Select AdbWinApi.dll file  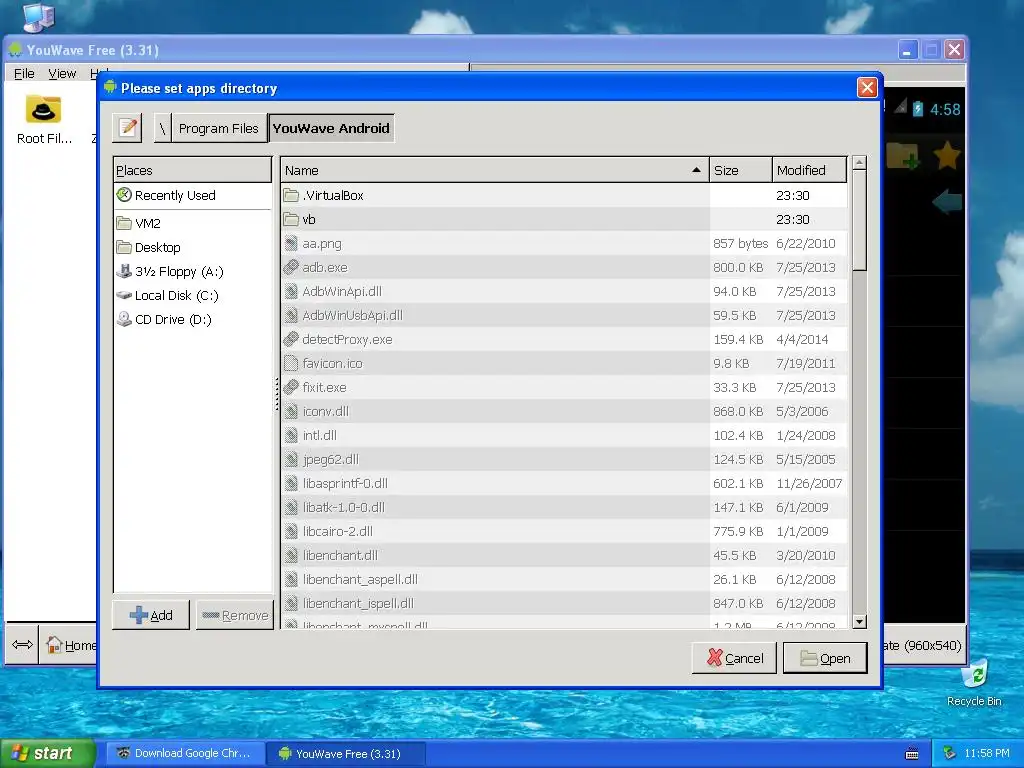tap(565, 291)
